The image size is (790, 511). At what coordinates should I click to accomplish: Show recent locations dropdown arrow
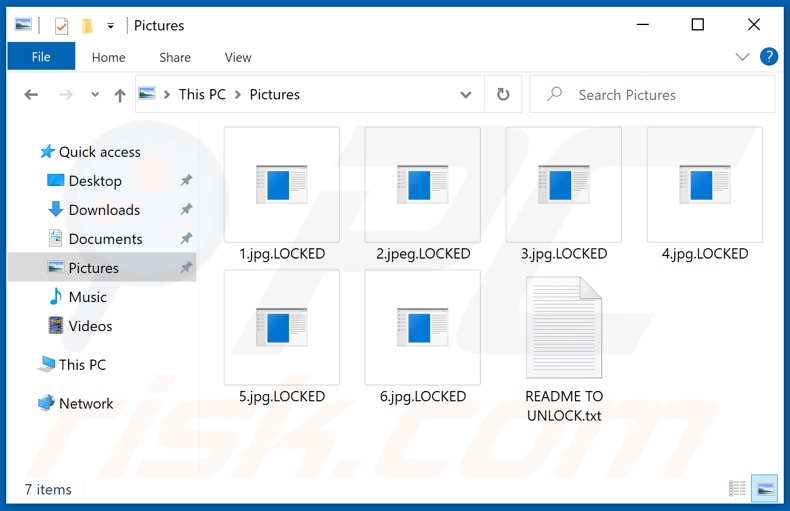[x=95, y=95]
